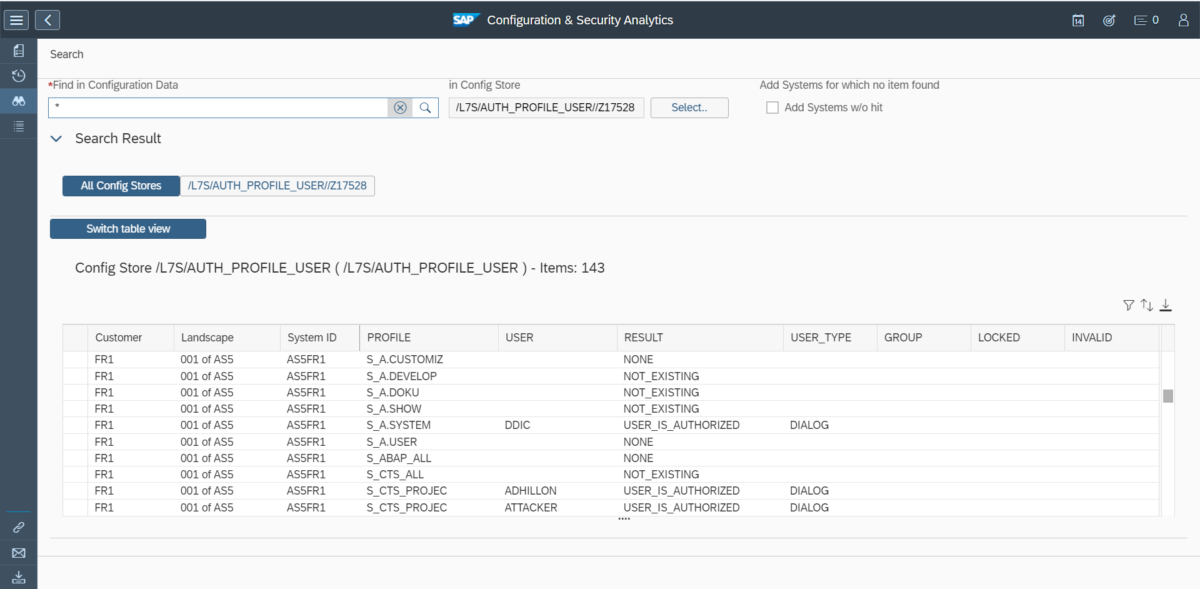
Task: Open the calendar icon in the header
Action: (x=1077, y=19)
